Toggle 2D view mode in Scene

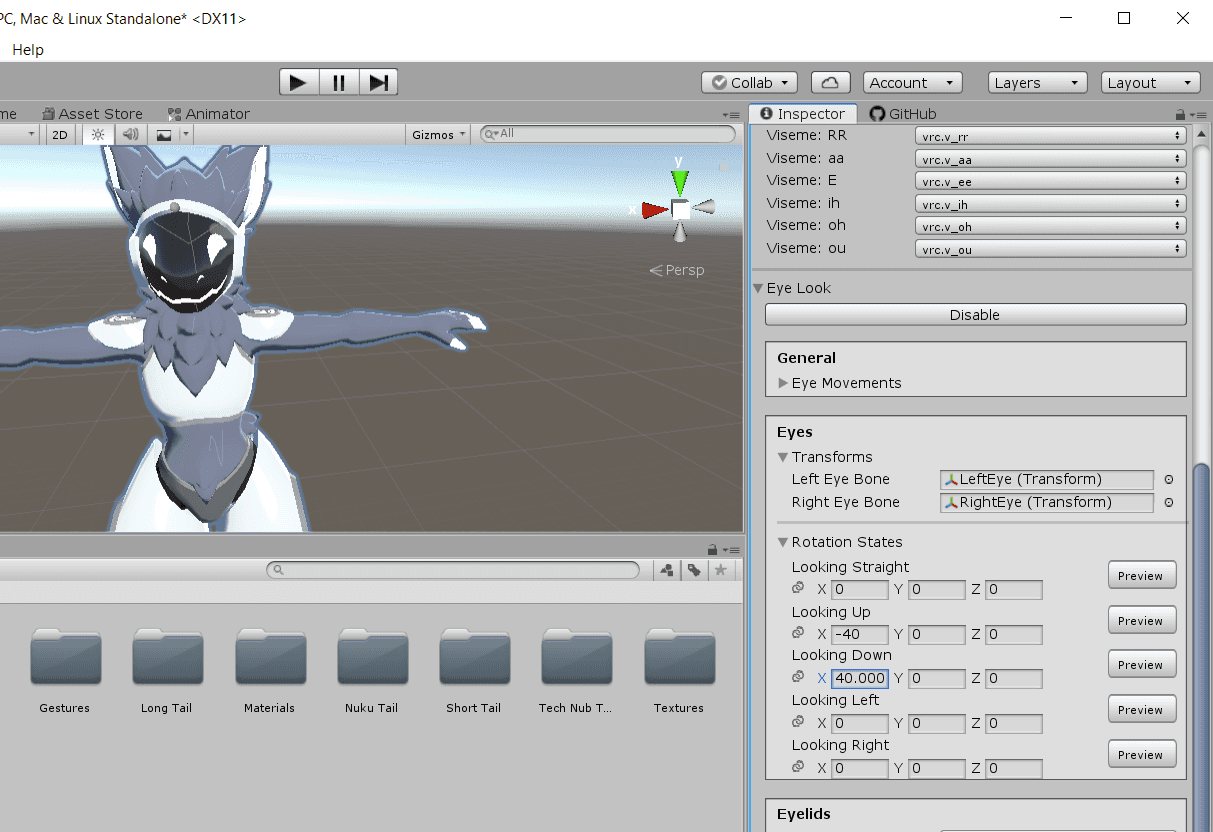(x=60, y=135)
